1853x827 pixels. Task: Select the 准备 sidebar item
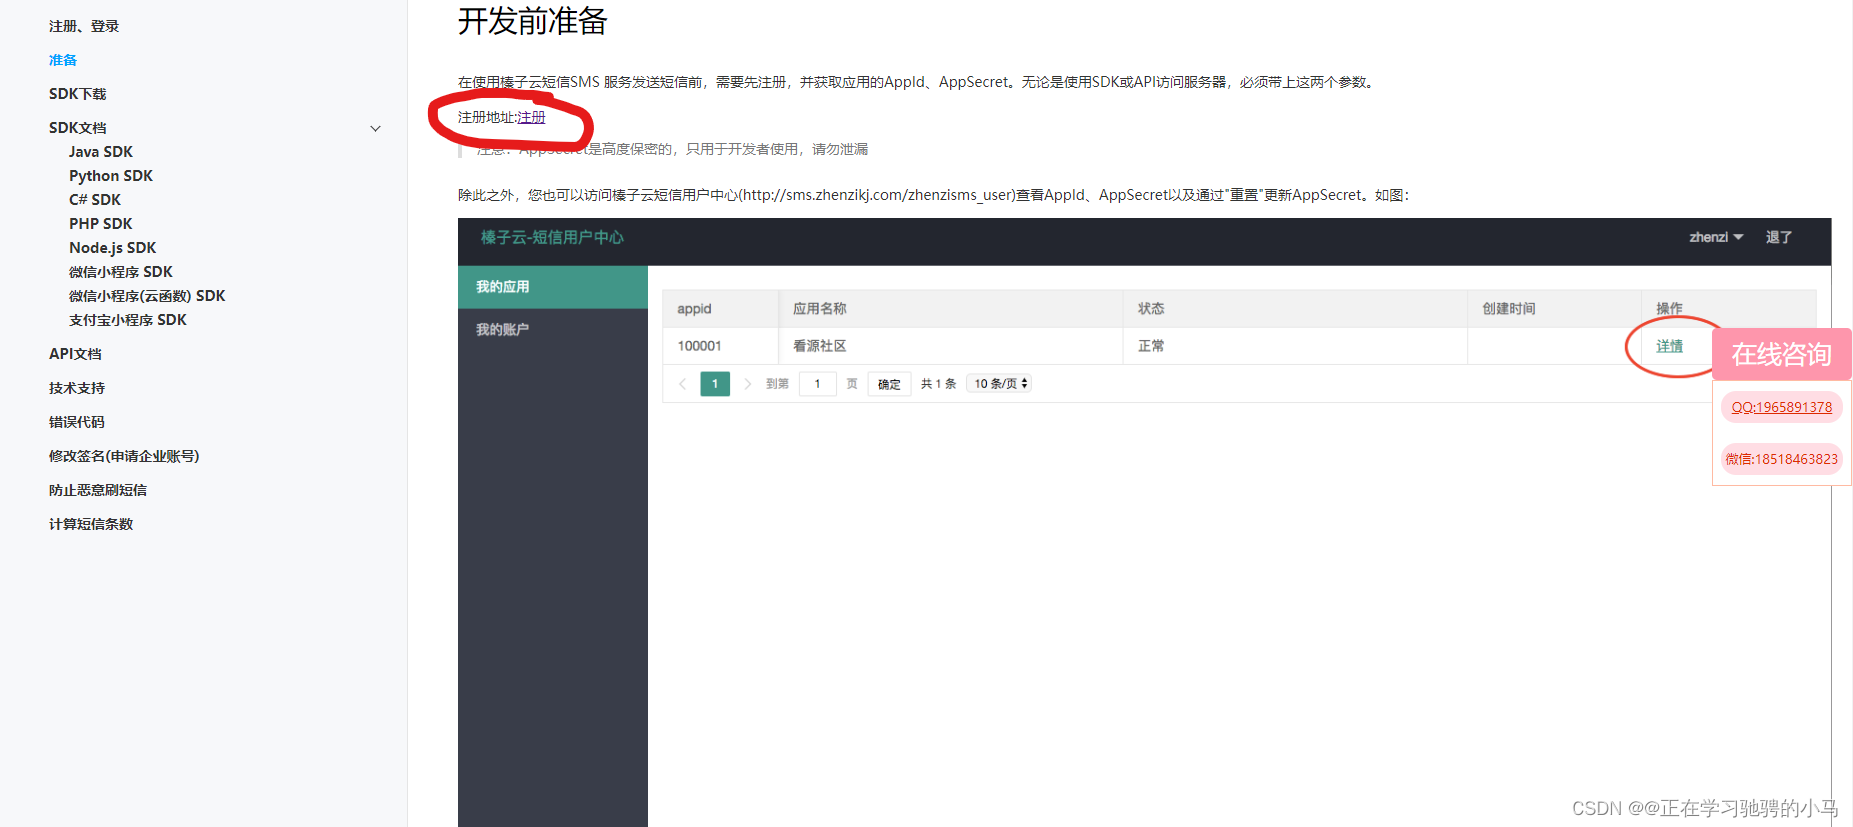pyautogui.click(x=63, y=60)
